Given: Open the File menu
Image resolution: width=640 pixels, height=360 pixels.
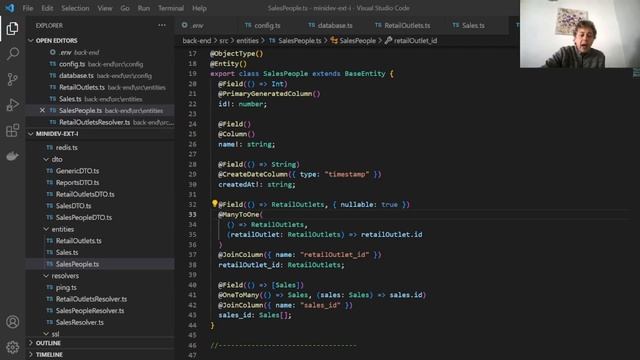Looking at the screenshot, I should [28, 8].
